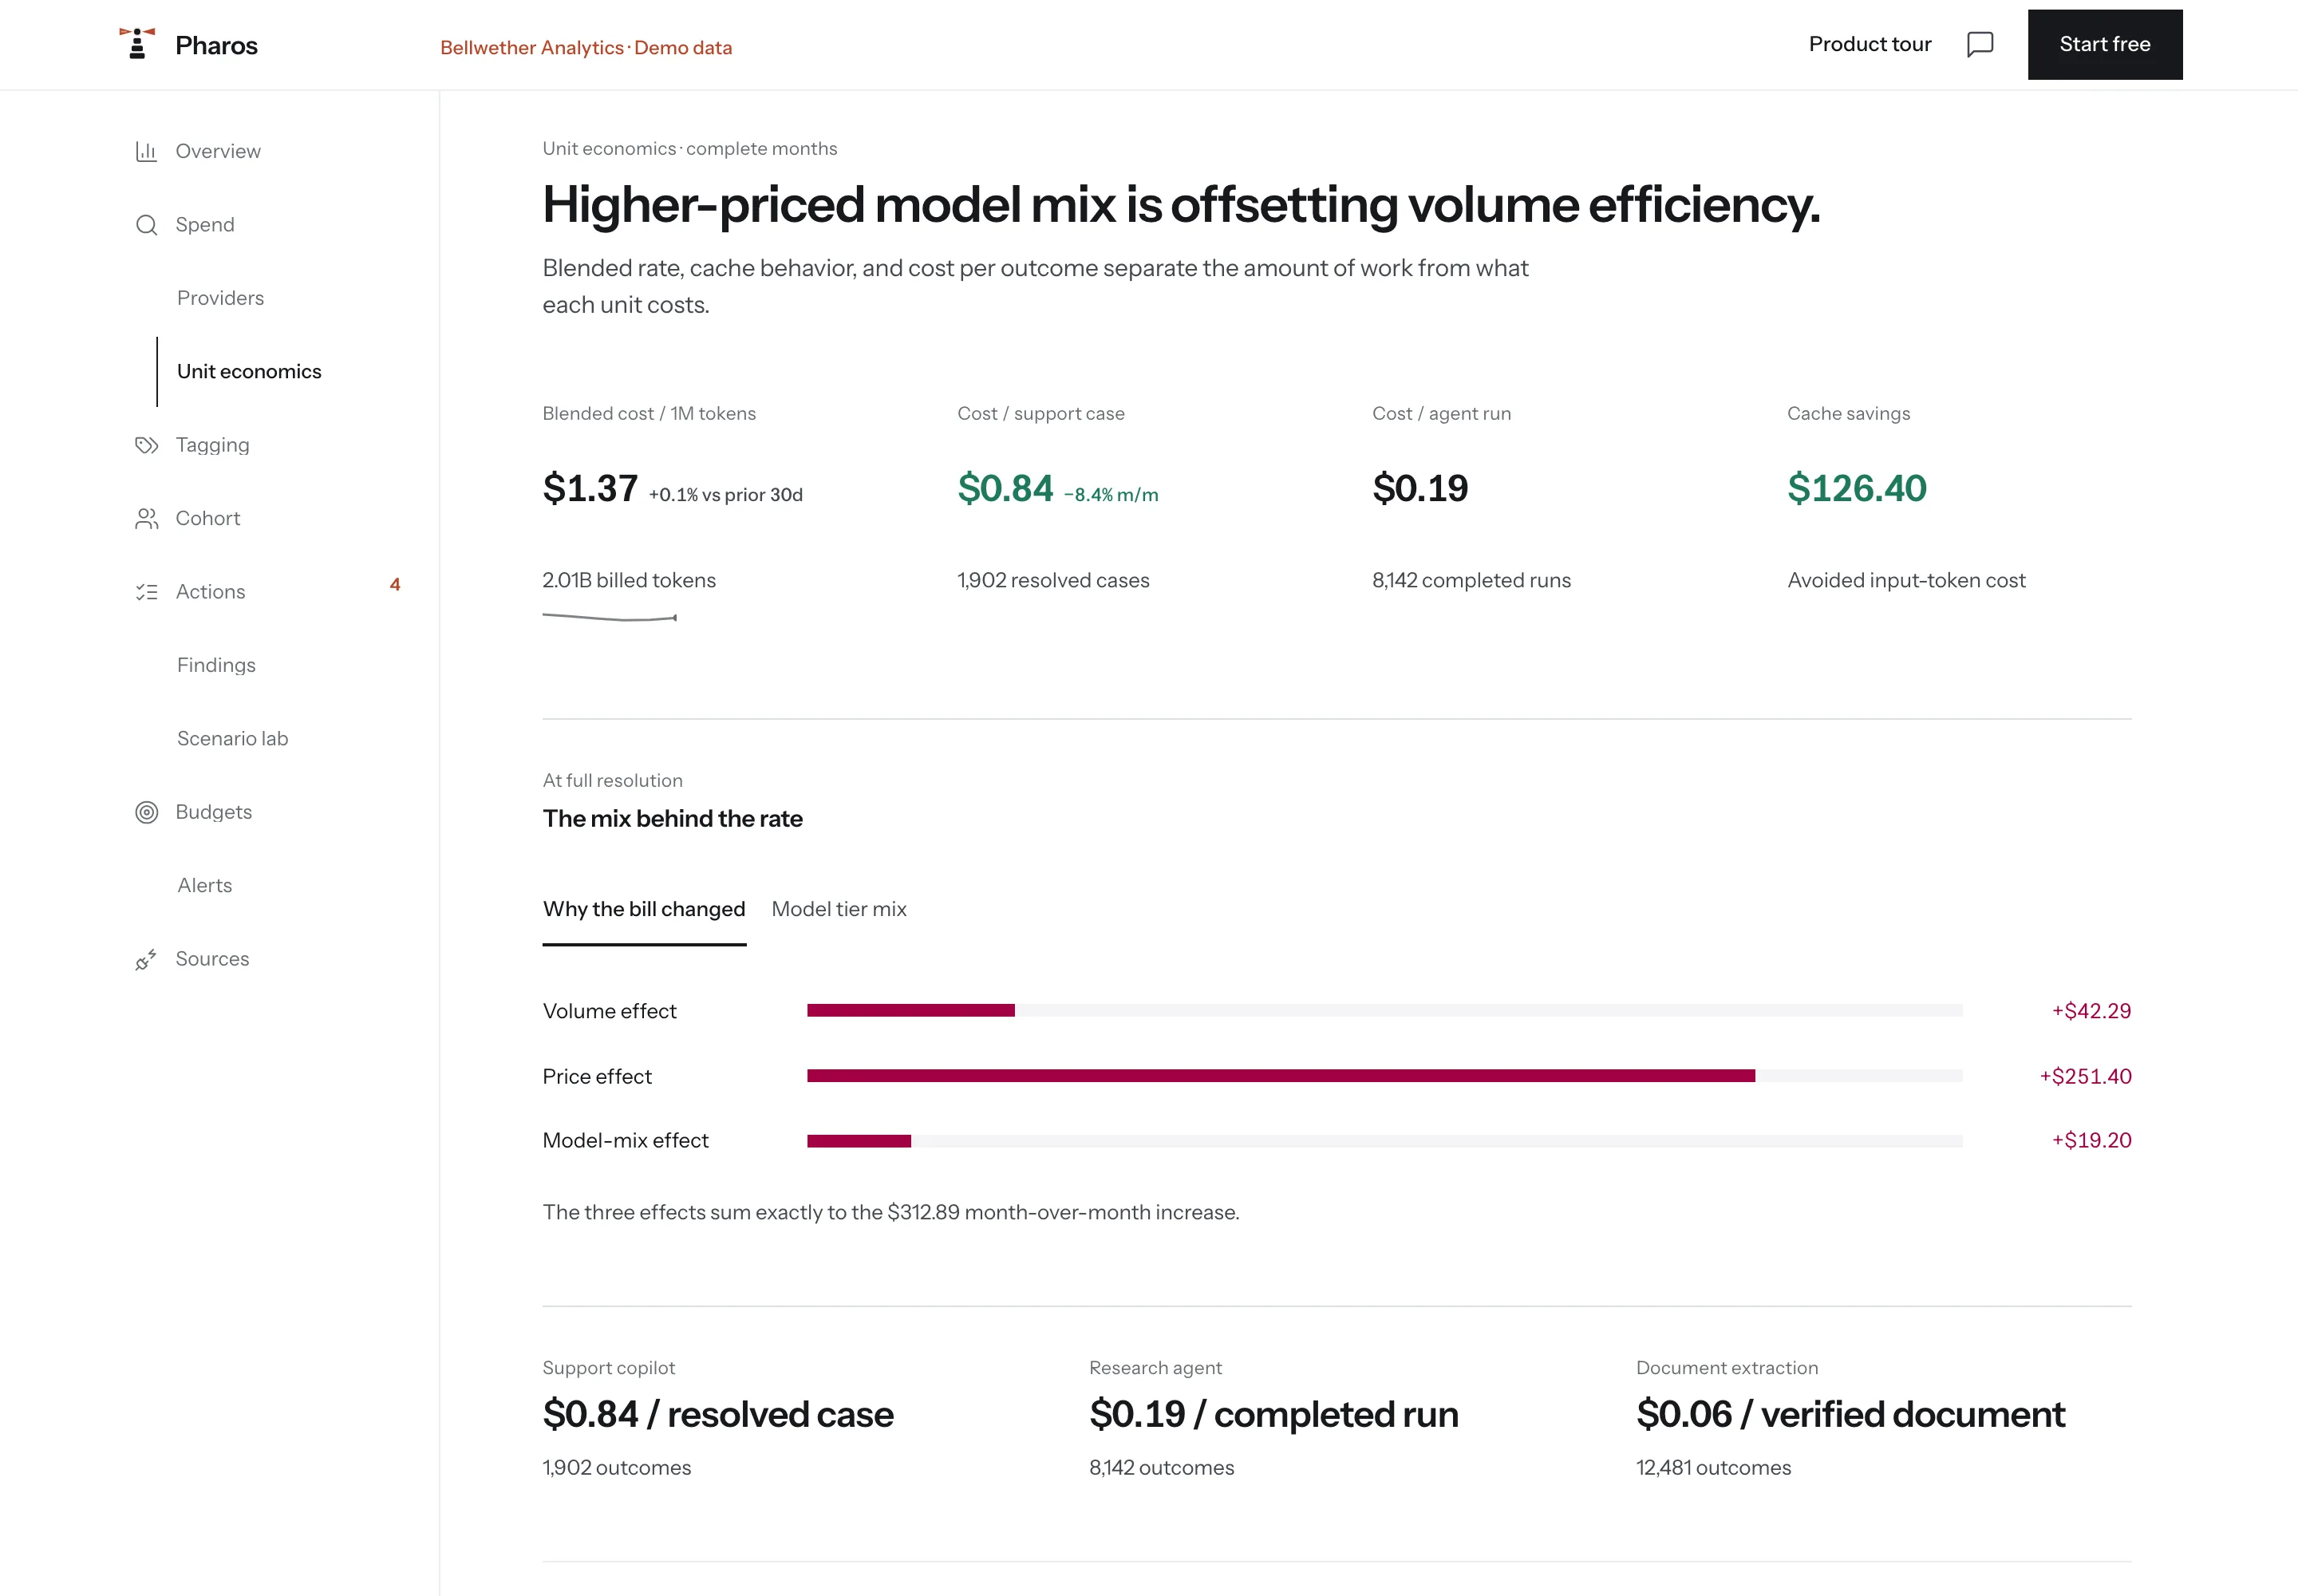
Task: Click the Pharos lighthouse logo icon
Action: 137,44
